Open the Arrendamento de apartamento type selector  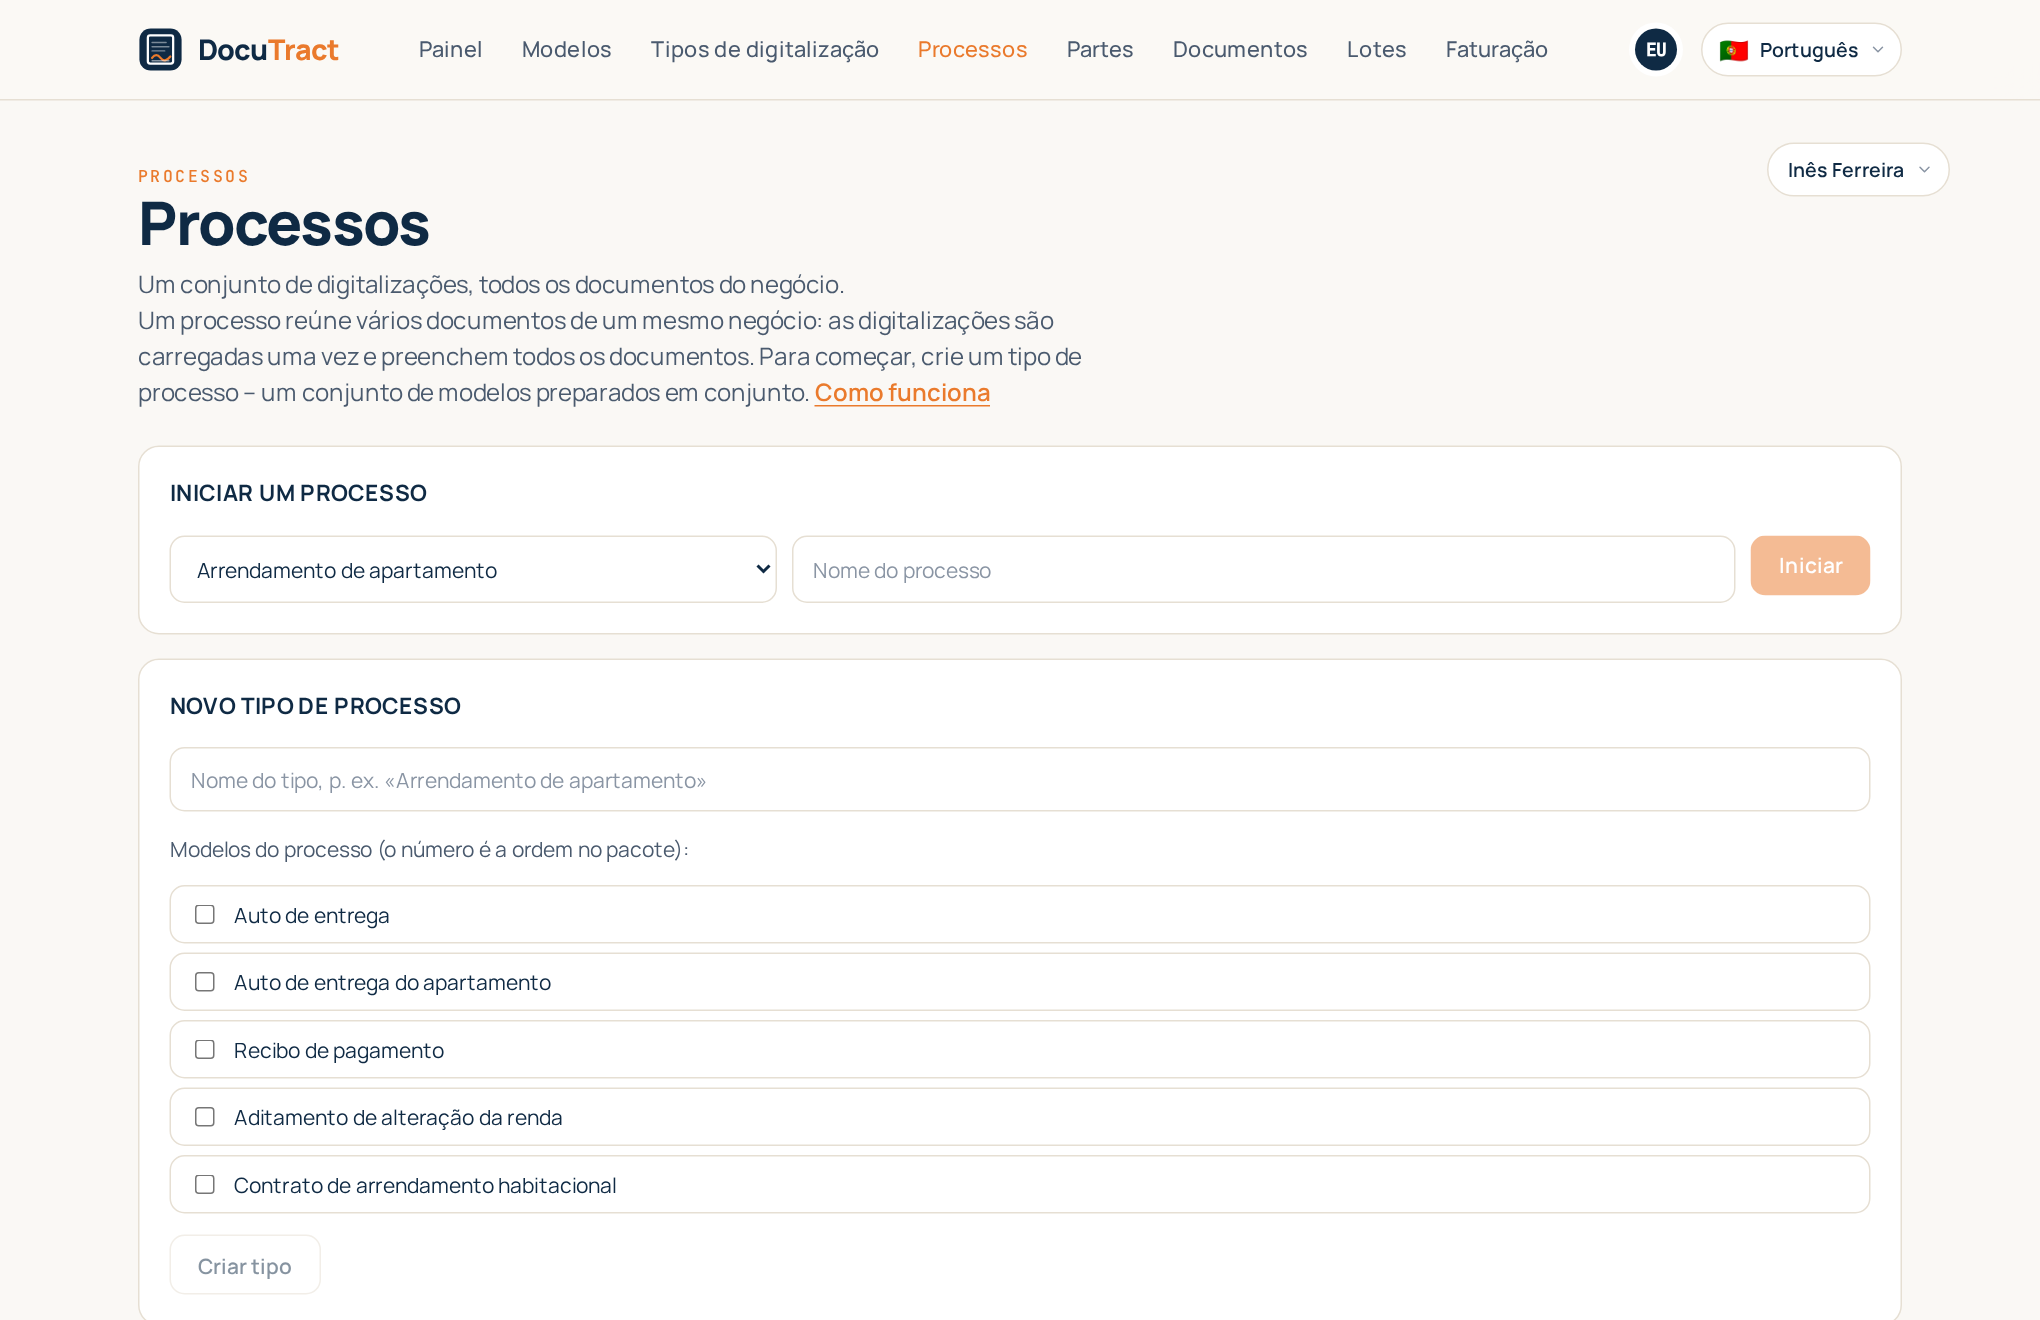coord(473,570)
